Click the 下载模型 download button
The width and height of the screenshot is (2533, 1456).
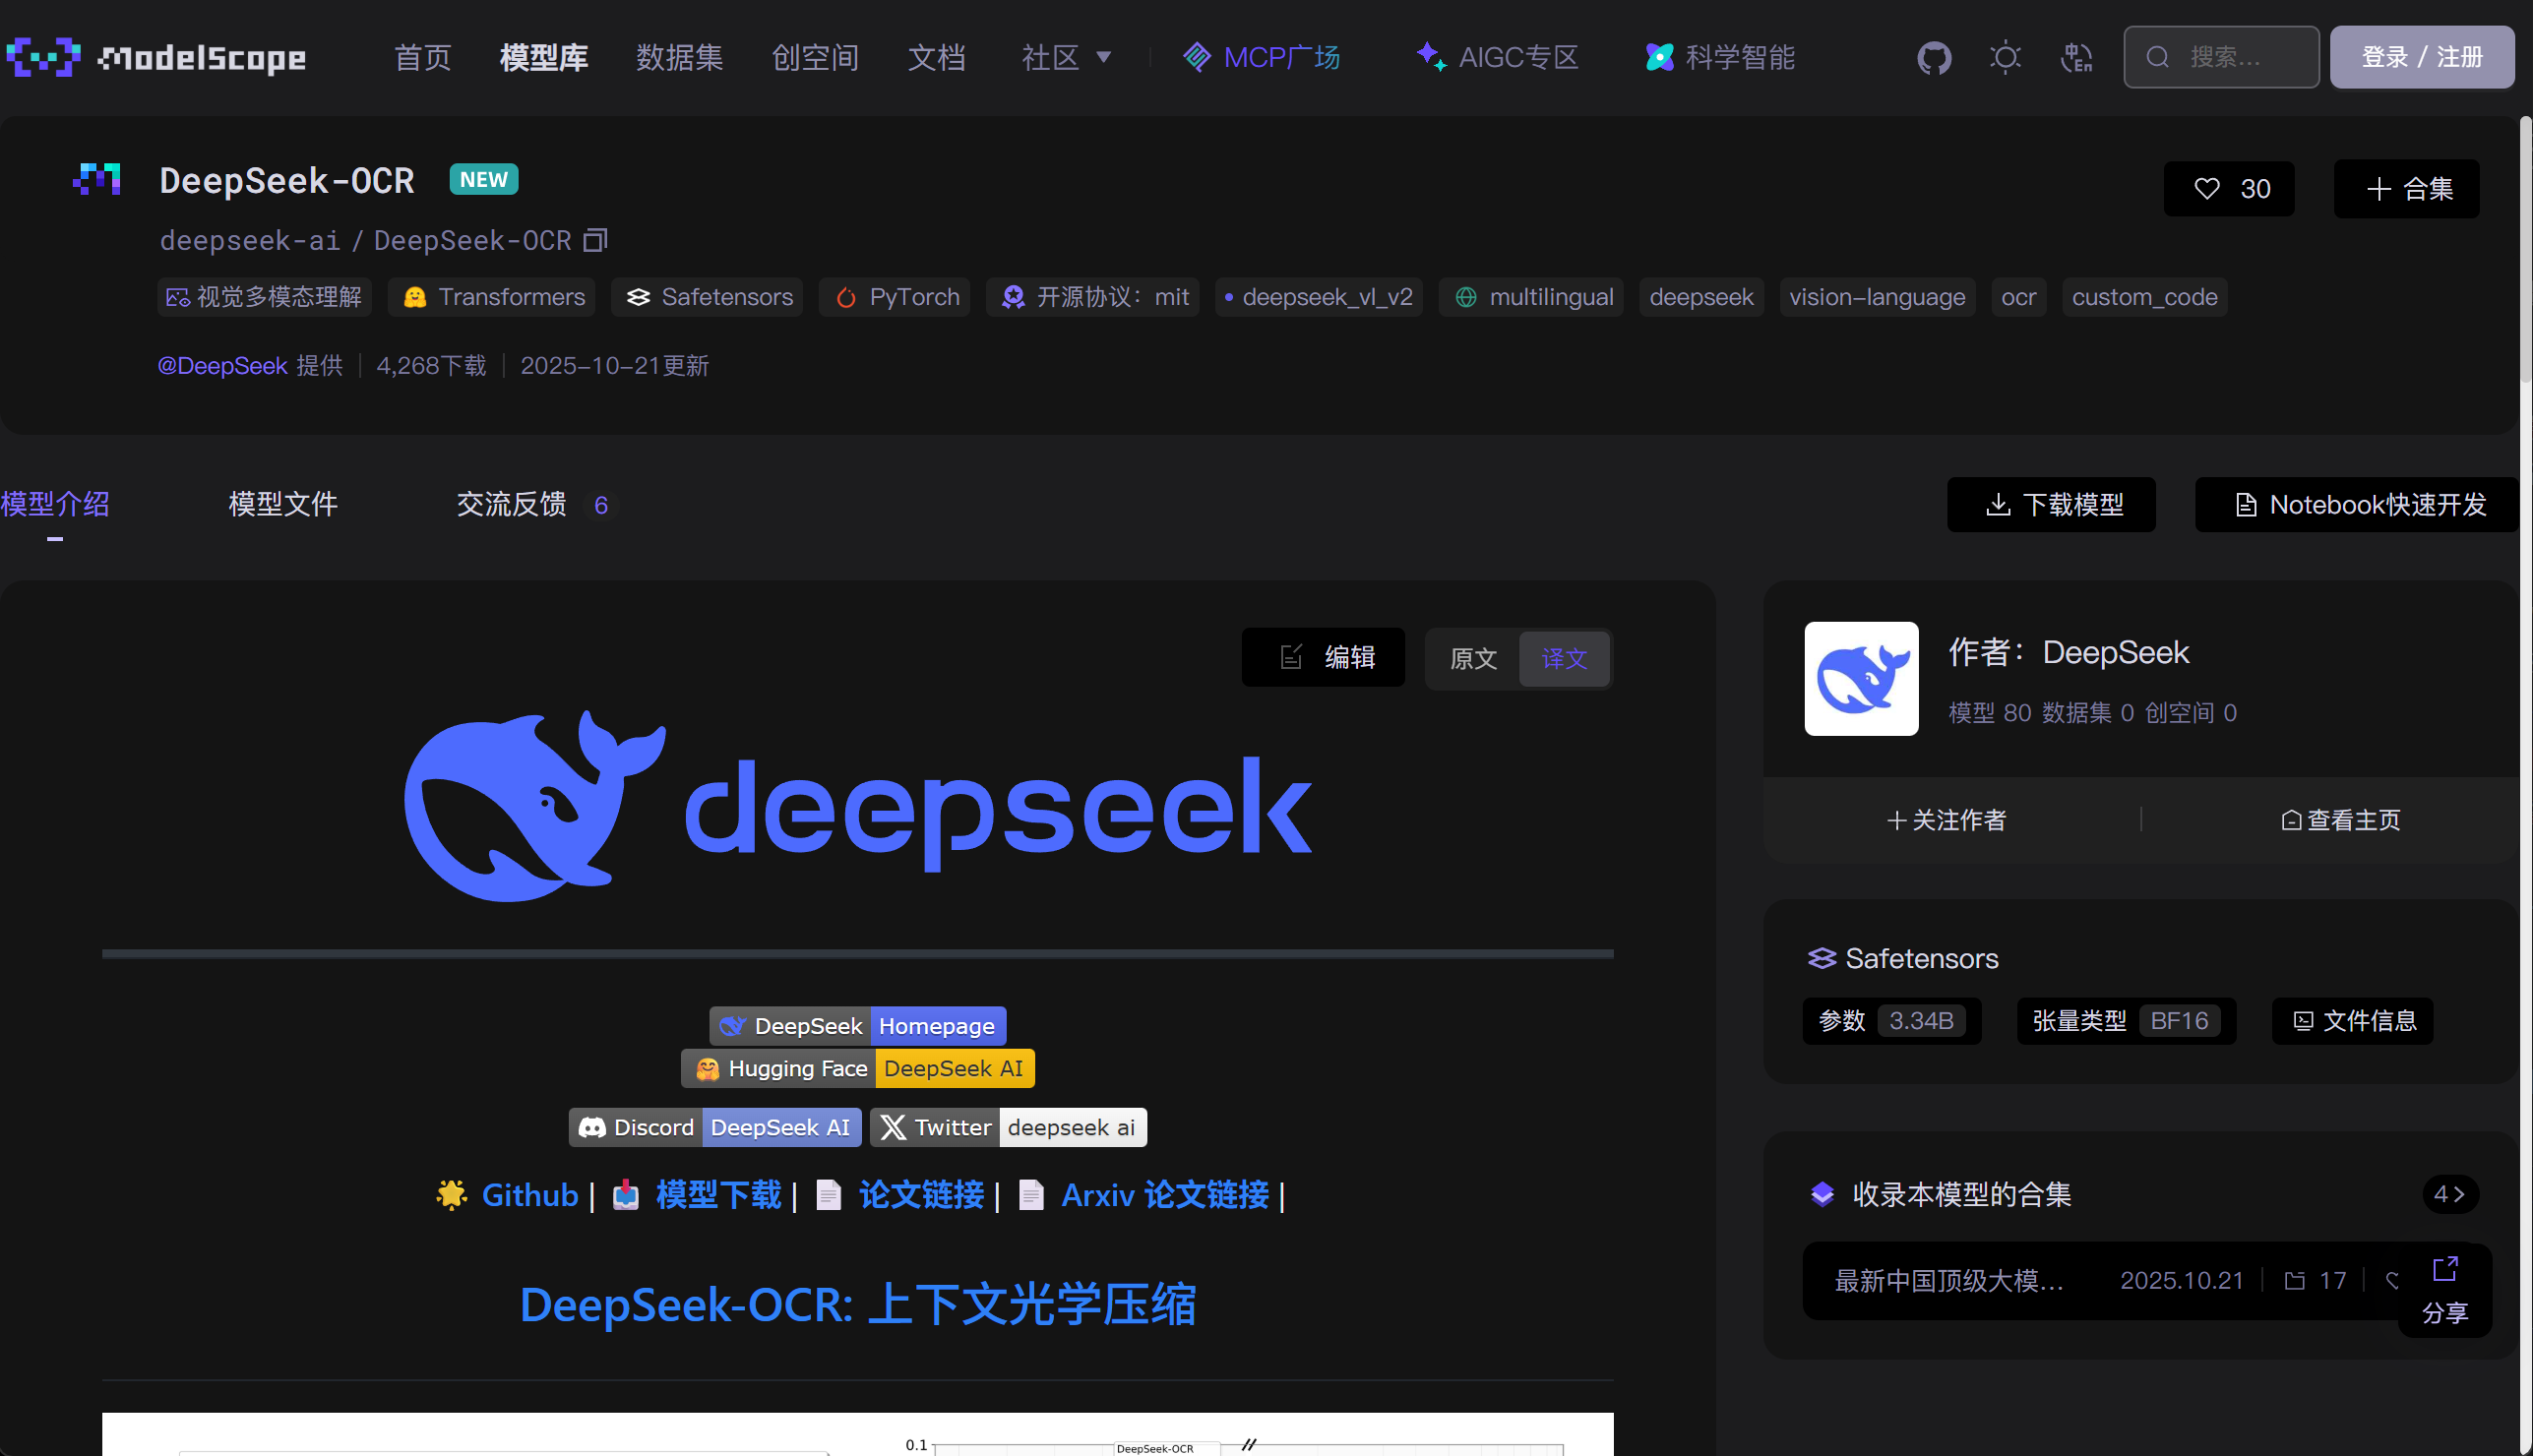click(2051, 505)
